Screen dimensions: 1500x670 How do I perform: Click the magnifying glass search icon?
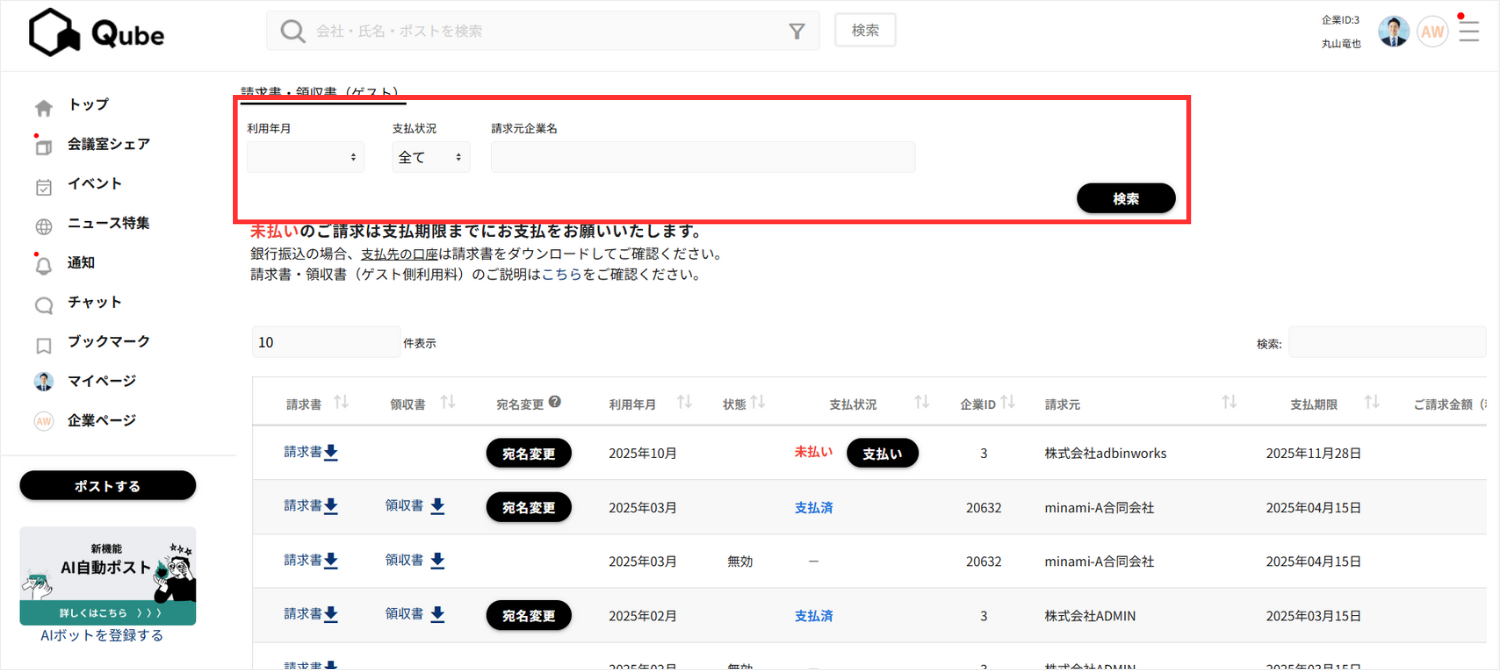tap(292, 32)
